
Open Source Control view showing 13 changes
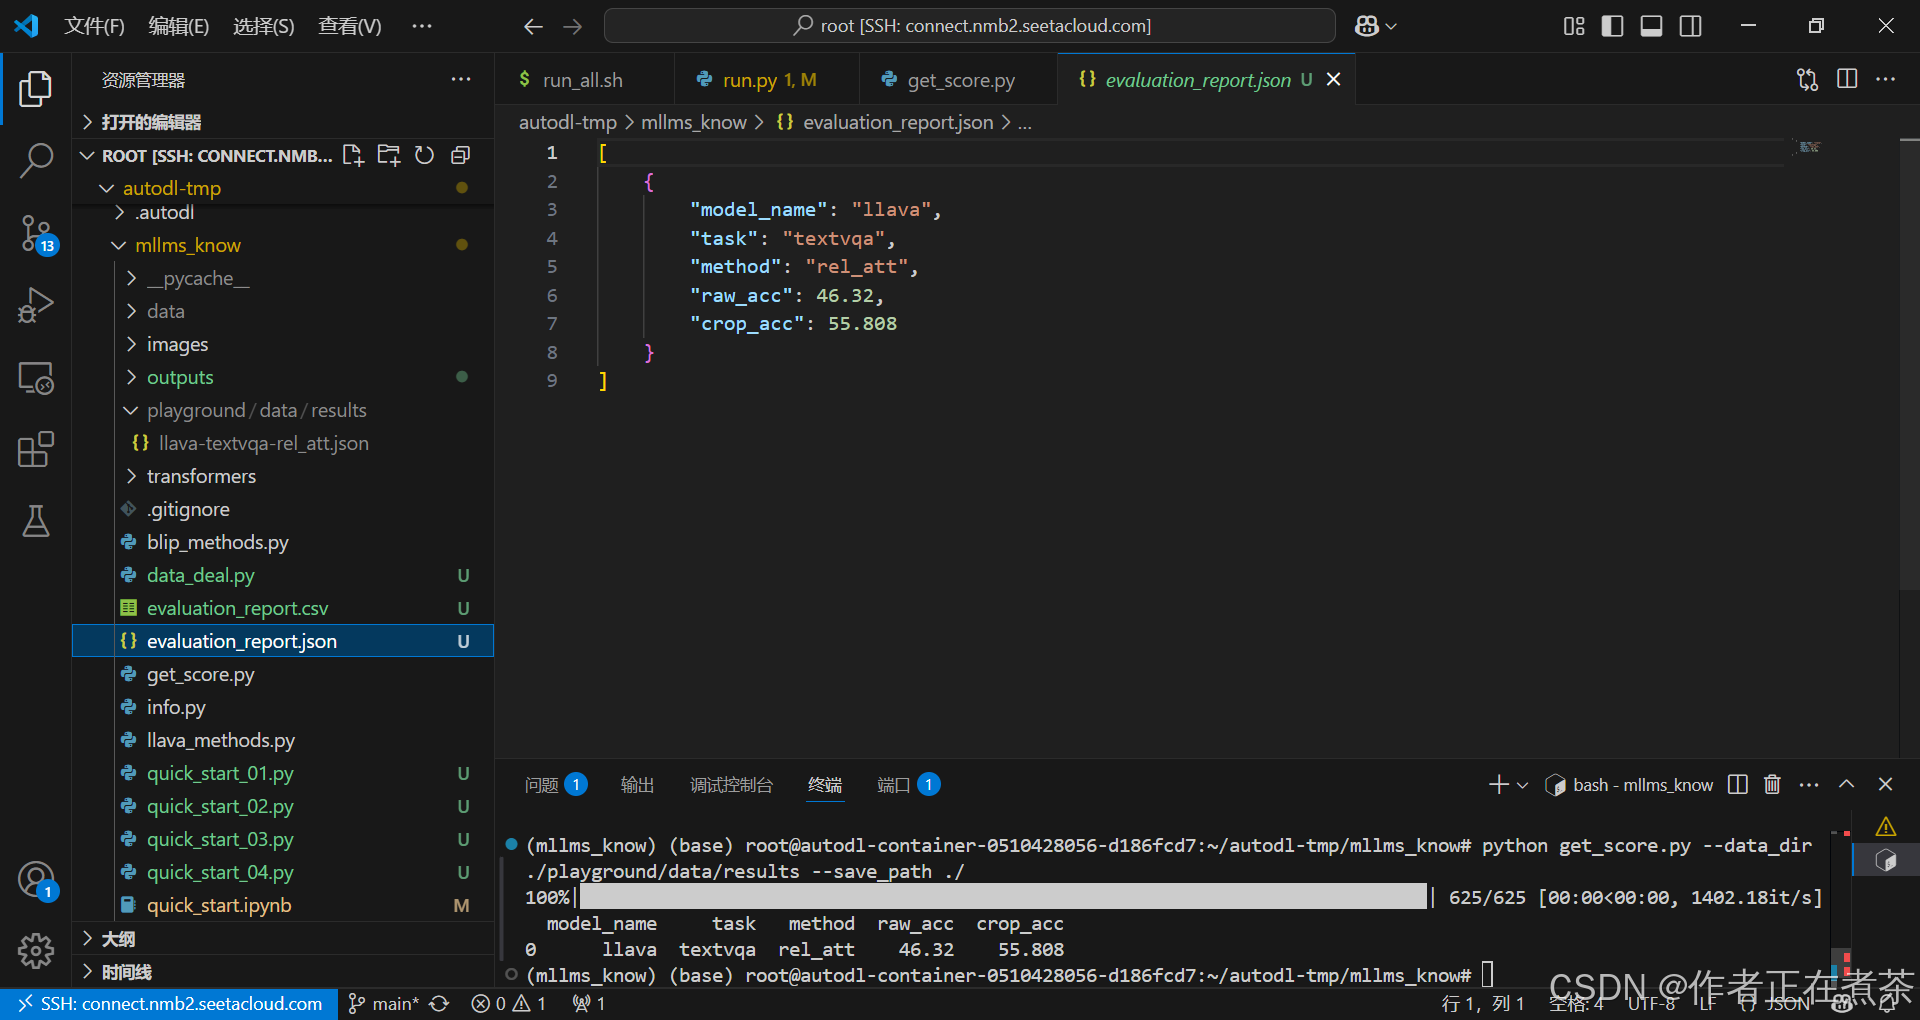click(x=36, y=232)
